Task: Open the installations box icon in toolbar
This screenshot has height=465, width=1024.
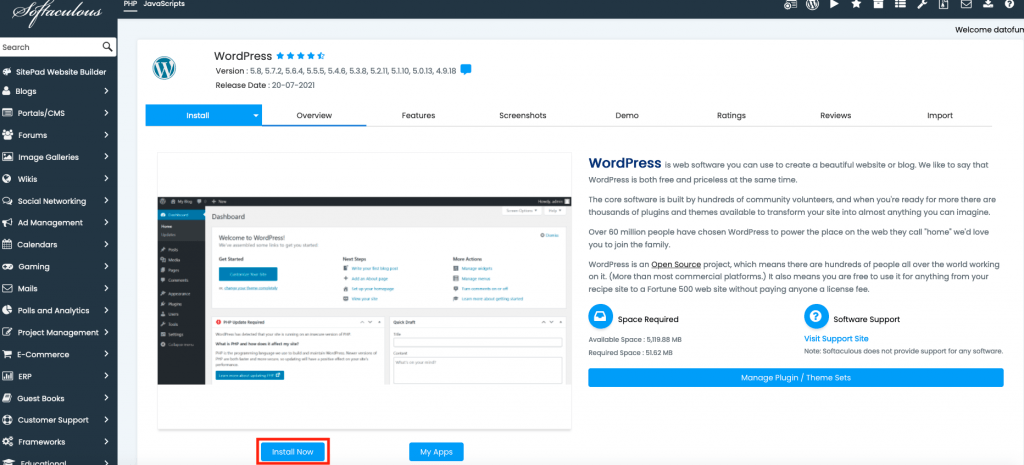Action: pos(878,4)
